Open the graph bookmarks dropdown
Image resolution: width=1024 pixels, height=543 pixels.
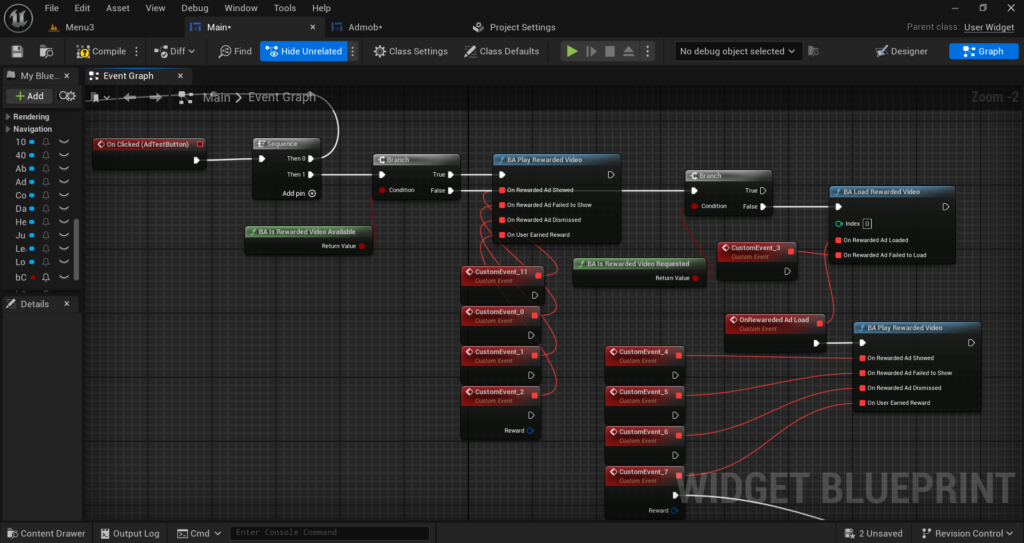(x=100, y=97)
